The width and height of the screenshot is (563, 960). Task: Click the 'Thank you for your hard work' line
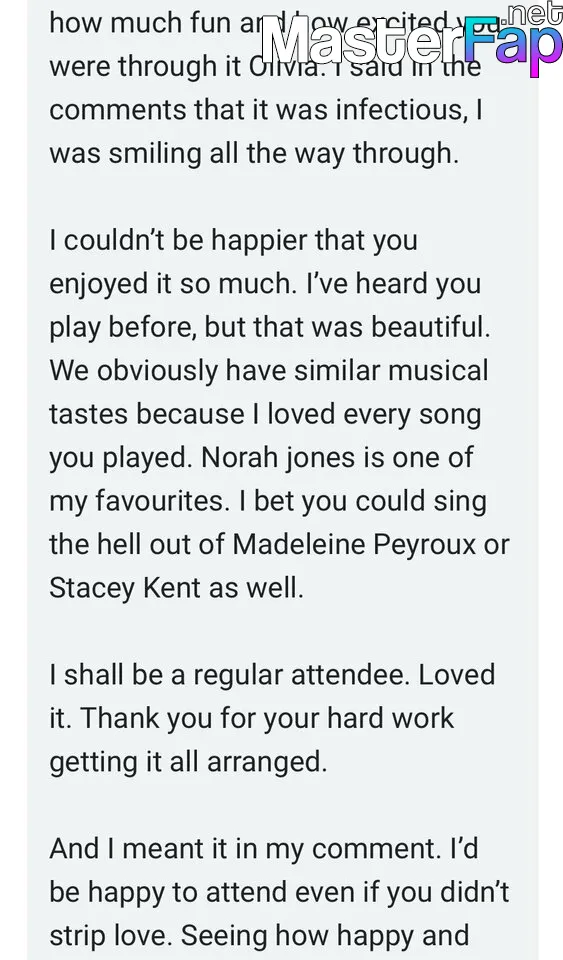(267, 718)
